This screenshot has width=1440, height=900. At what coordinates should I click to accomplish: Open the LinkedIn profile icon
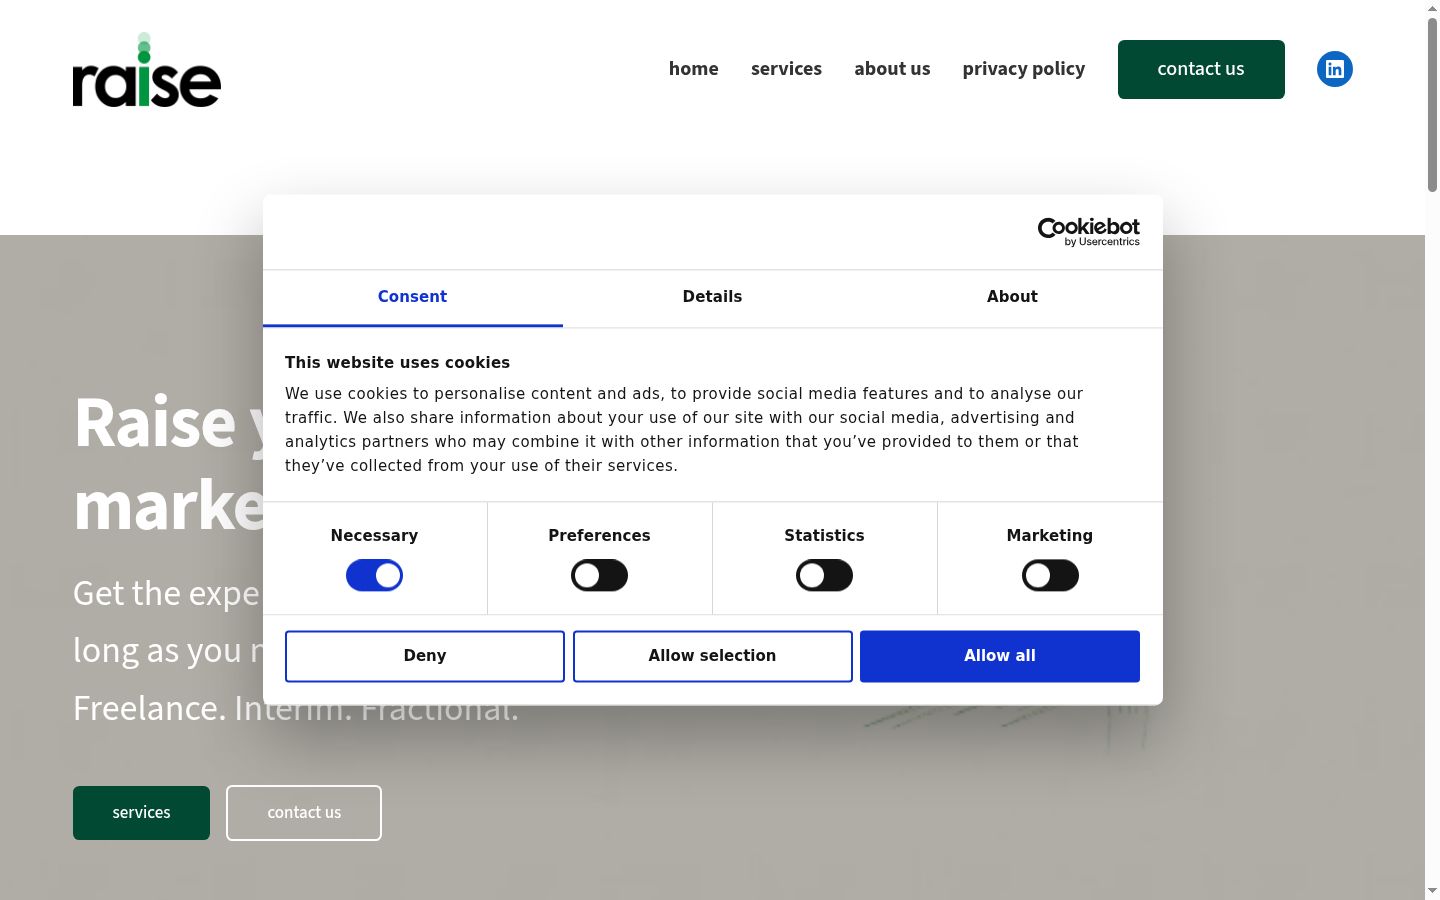point(1334,69)
